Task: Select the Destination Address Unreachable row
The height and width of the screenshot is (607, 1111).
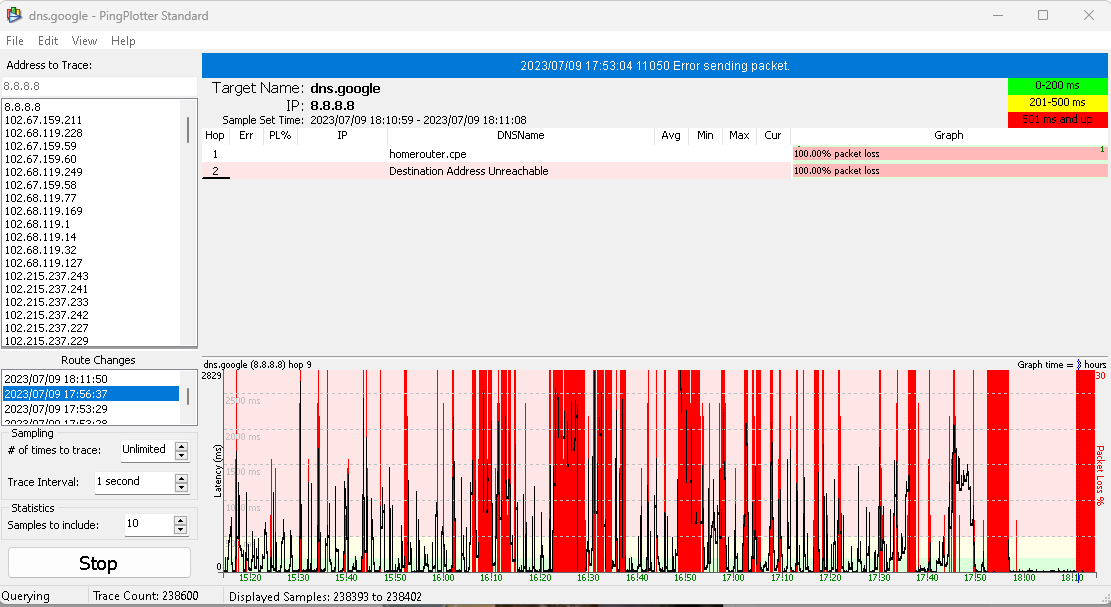Action: tap(496, 171)
